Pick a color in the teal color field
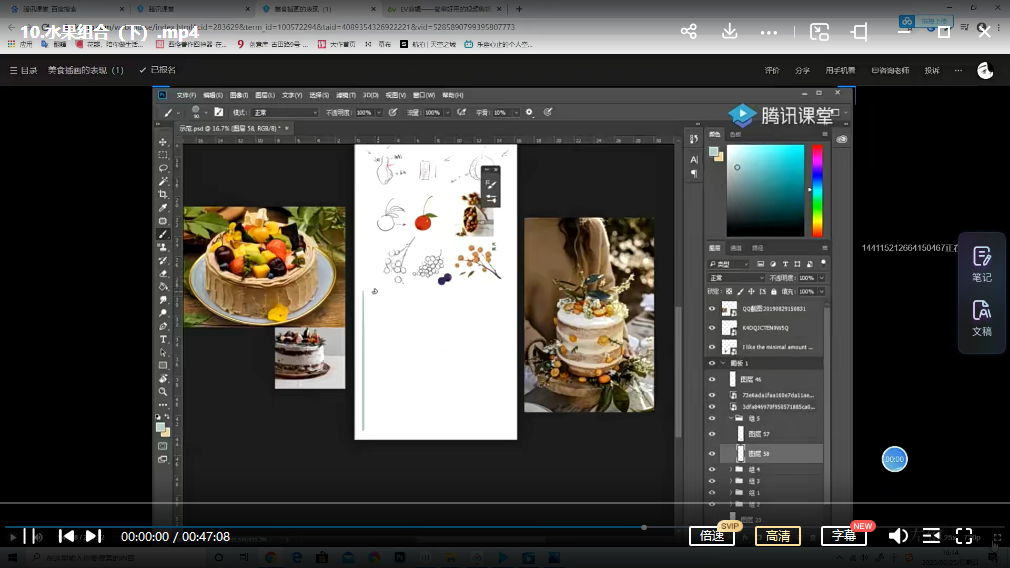 (765, 191)
